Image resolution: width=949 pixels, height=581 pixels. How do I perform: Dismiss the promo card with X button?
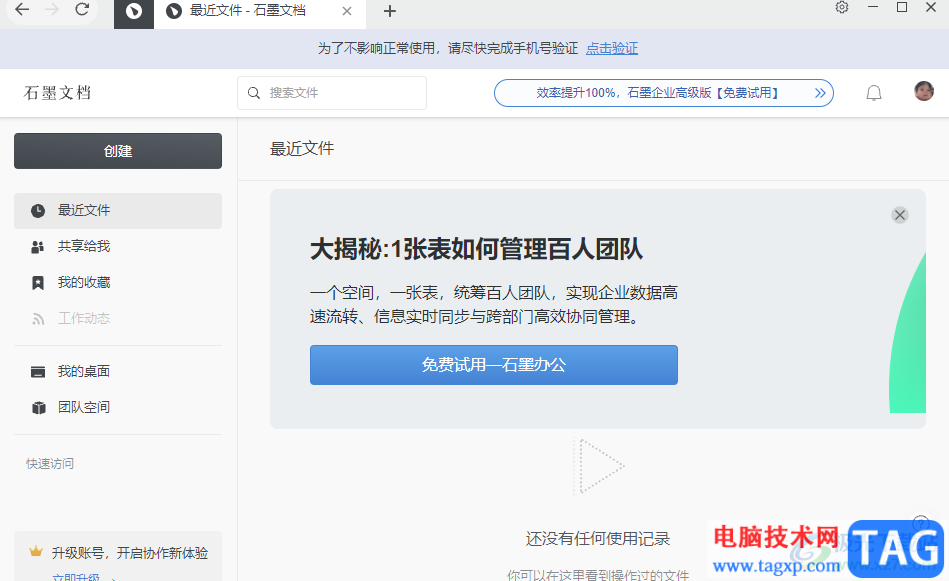pos(900,215)
